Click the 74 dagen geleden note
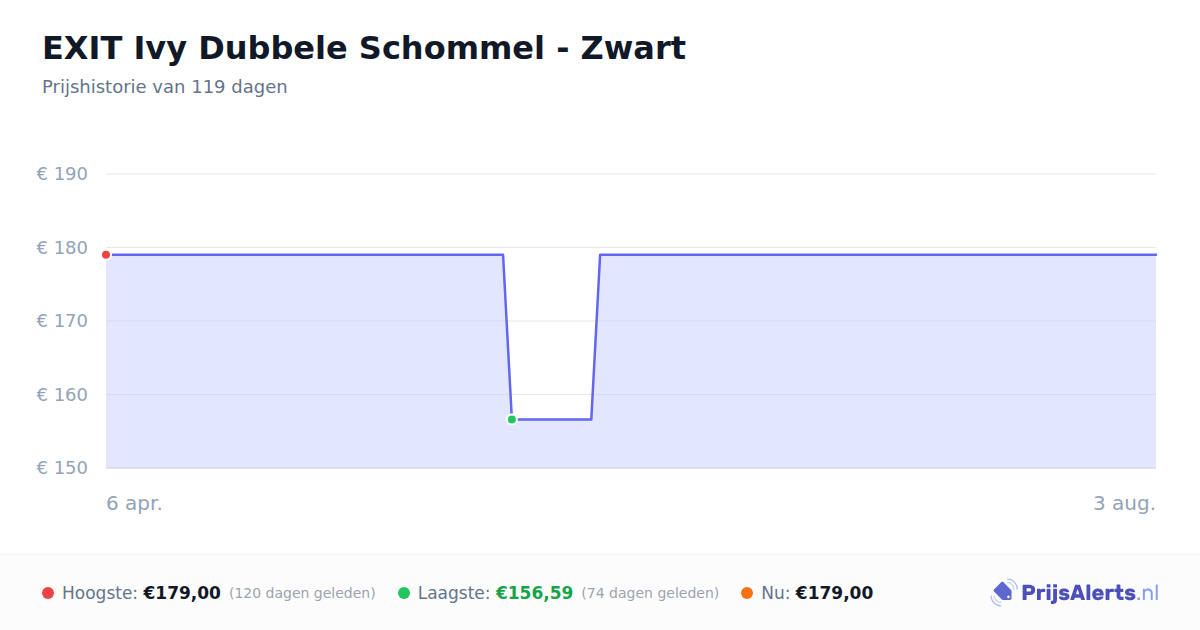The height and width of the screenshot is (630, 1200). tap(650, 593)
